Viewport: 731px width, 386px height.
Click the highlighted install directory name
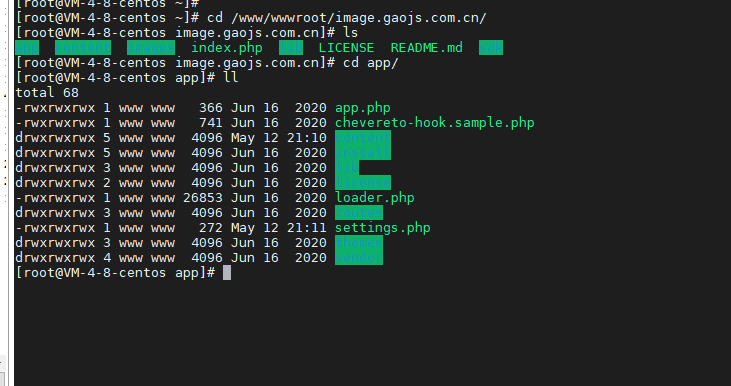(363, 153)
